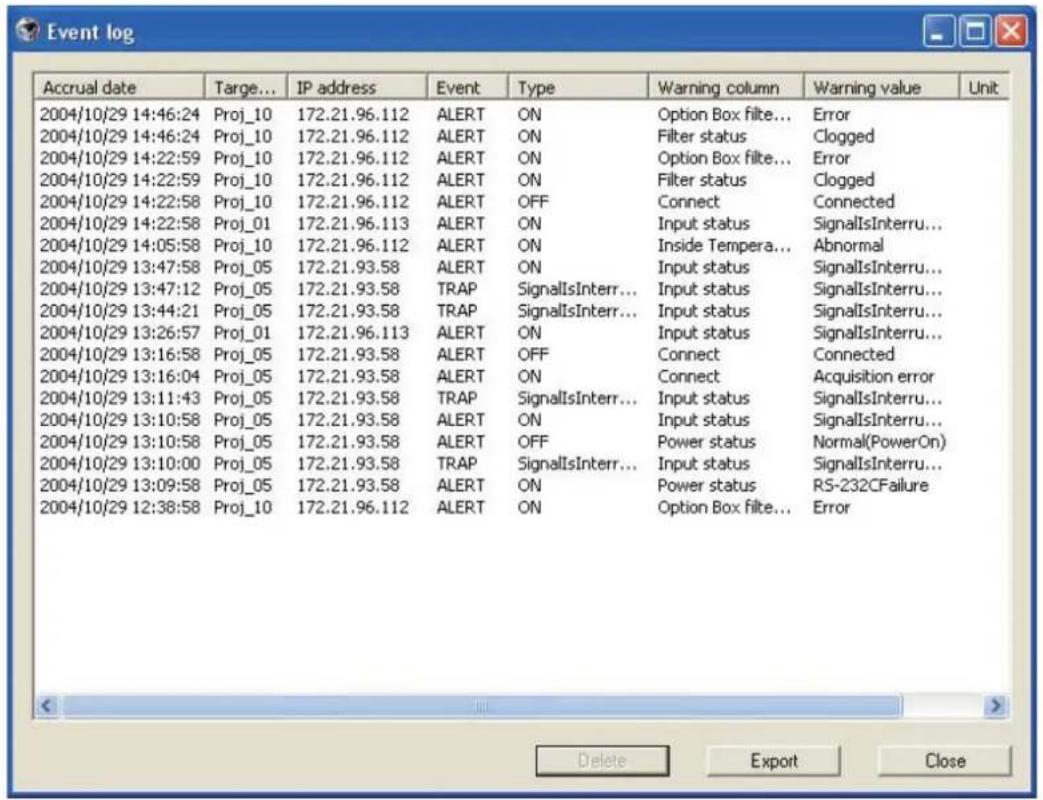Image resolution: width=1043 pixels, height=800 pixels.
Task: Click the Abnormal warning value
Action: click(848, 245)
